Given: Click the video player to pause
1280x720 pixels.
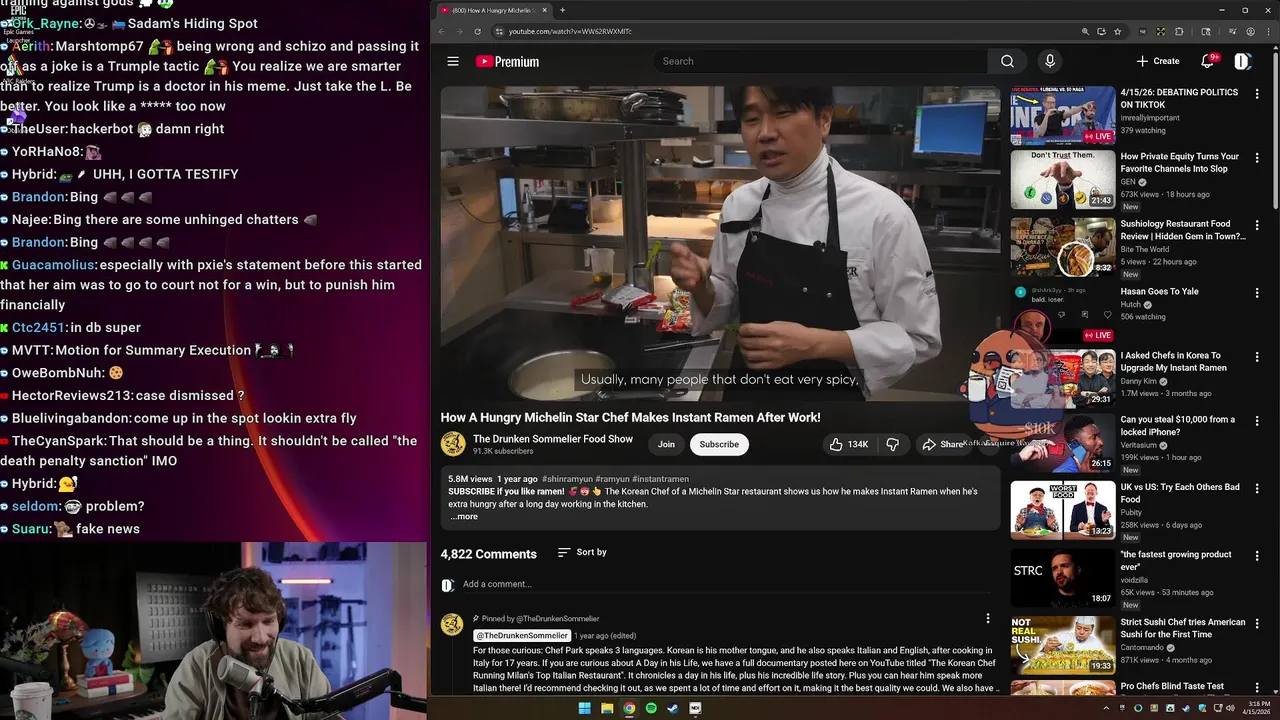Looking at the screenshot, I should (x=720, y=243).
